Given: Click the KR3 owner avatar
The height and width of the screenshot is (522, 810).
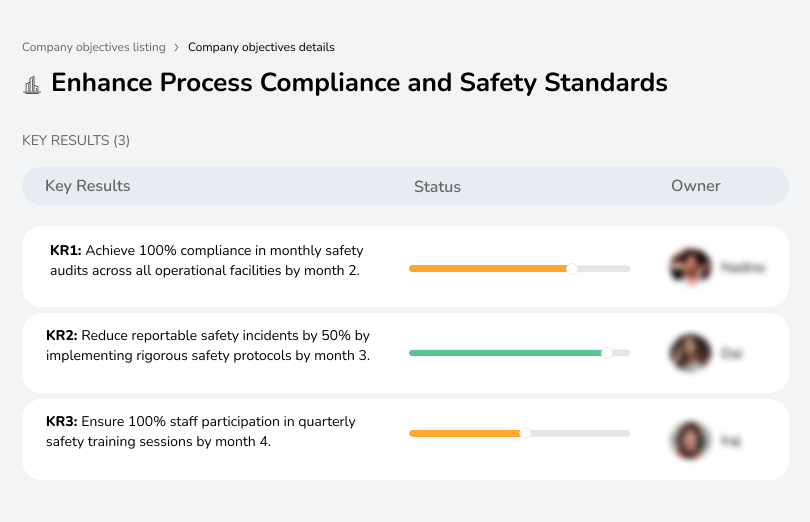Looking at the screenshot, I should pyautogui.click(x=691, y=440).
